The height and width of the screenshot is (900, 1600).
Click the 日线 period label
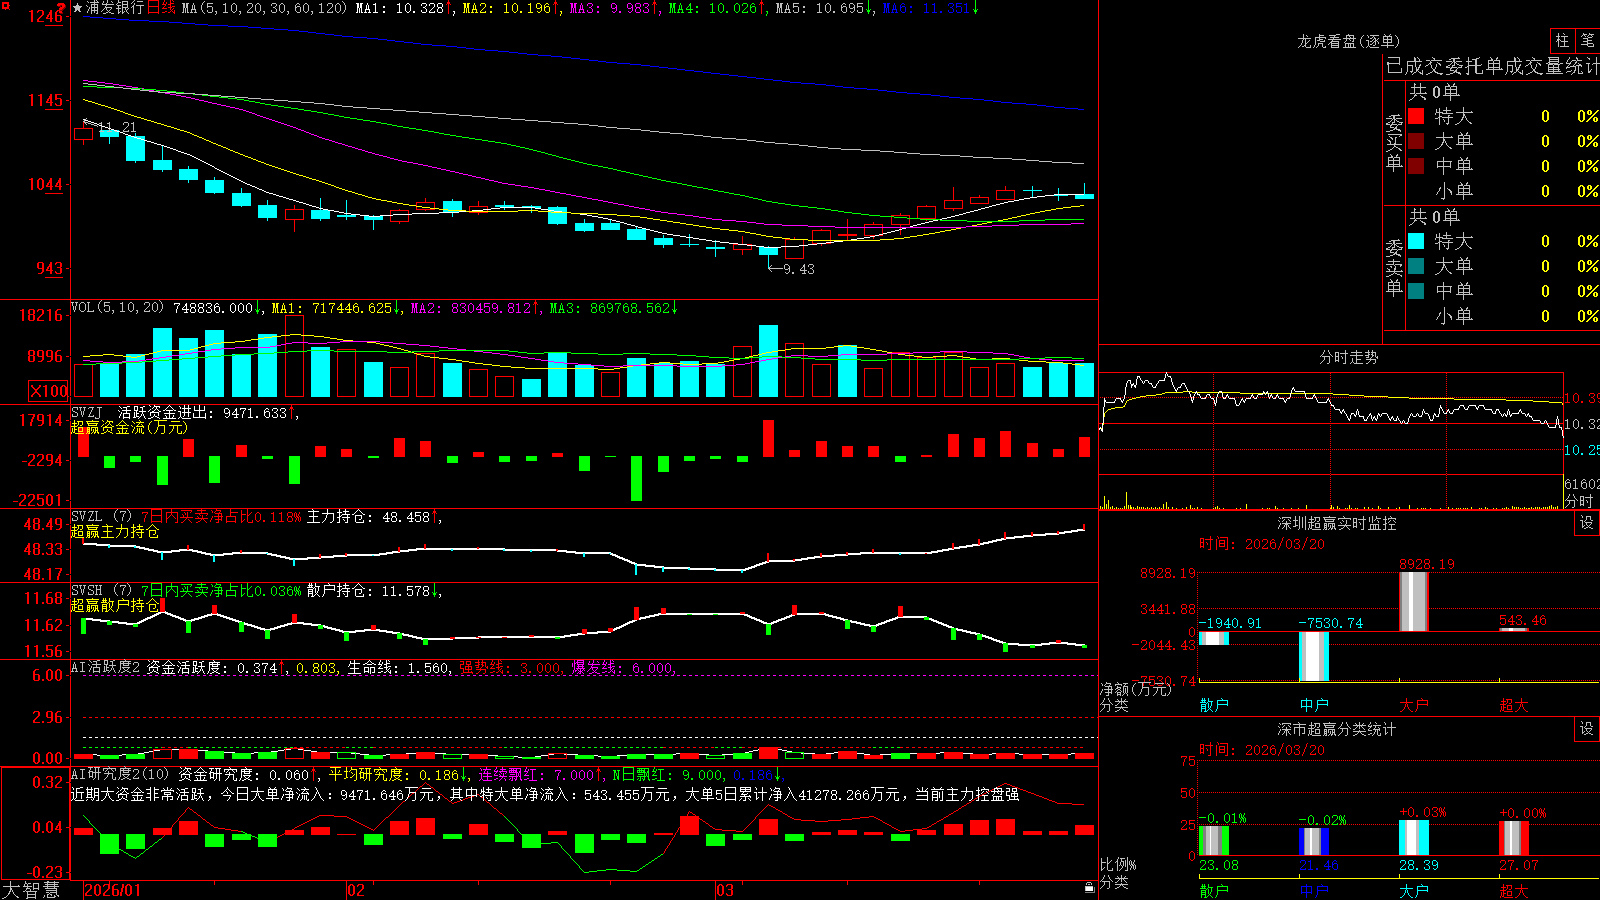coord(161,8)
